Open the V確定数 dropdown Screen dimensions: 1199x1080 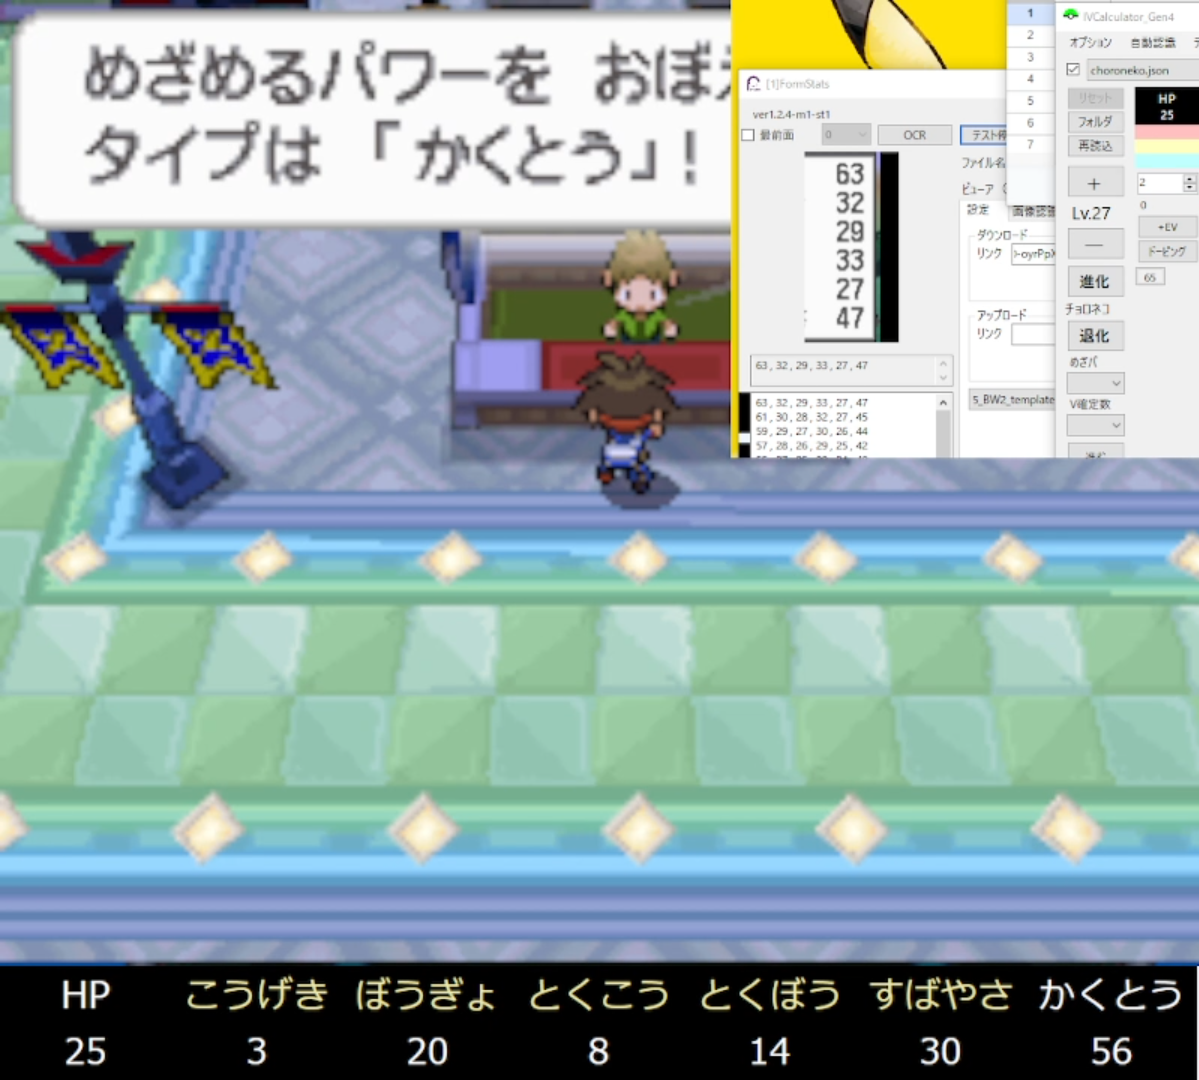coord(1095,425)
